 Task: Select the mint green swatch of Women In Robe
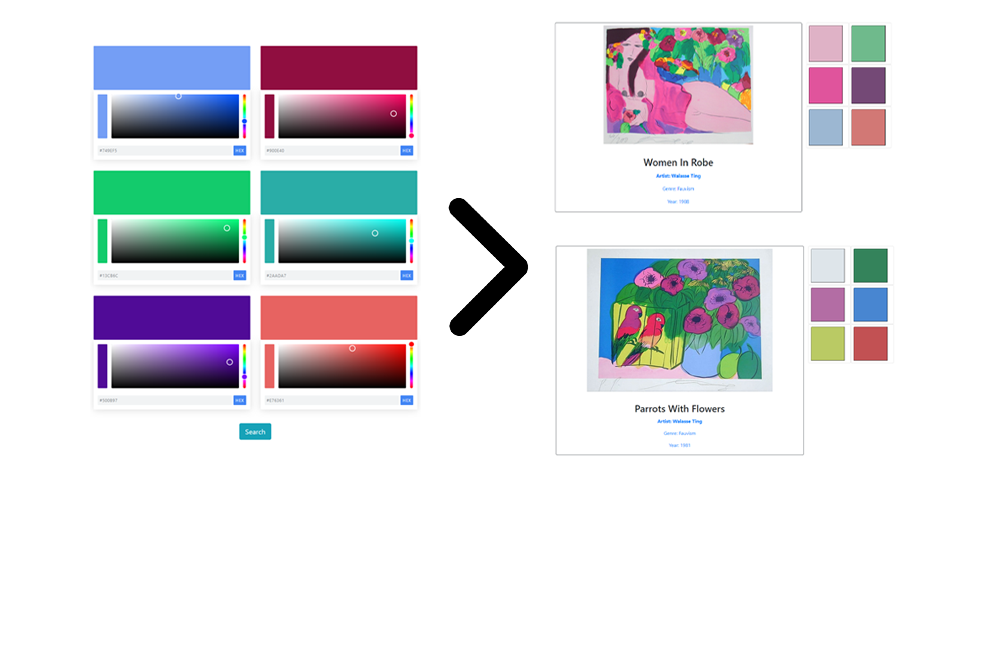click(869, 43)
